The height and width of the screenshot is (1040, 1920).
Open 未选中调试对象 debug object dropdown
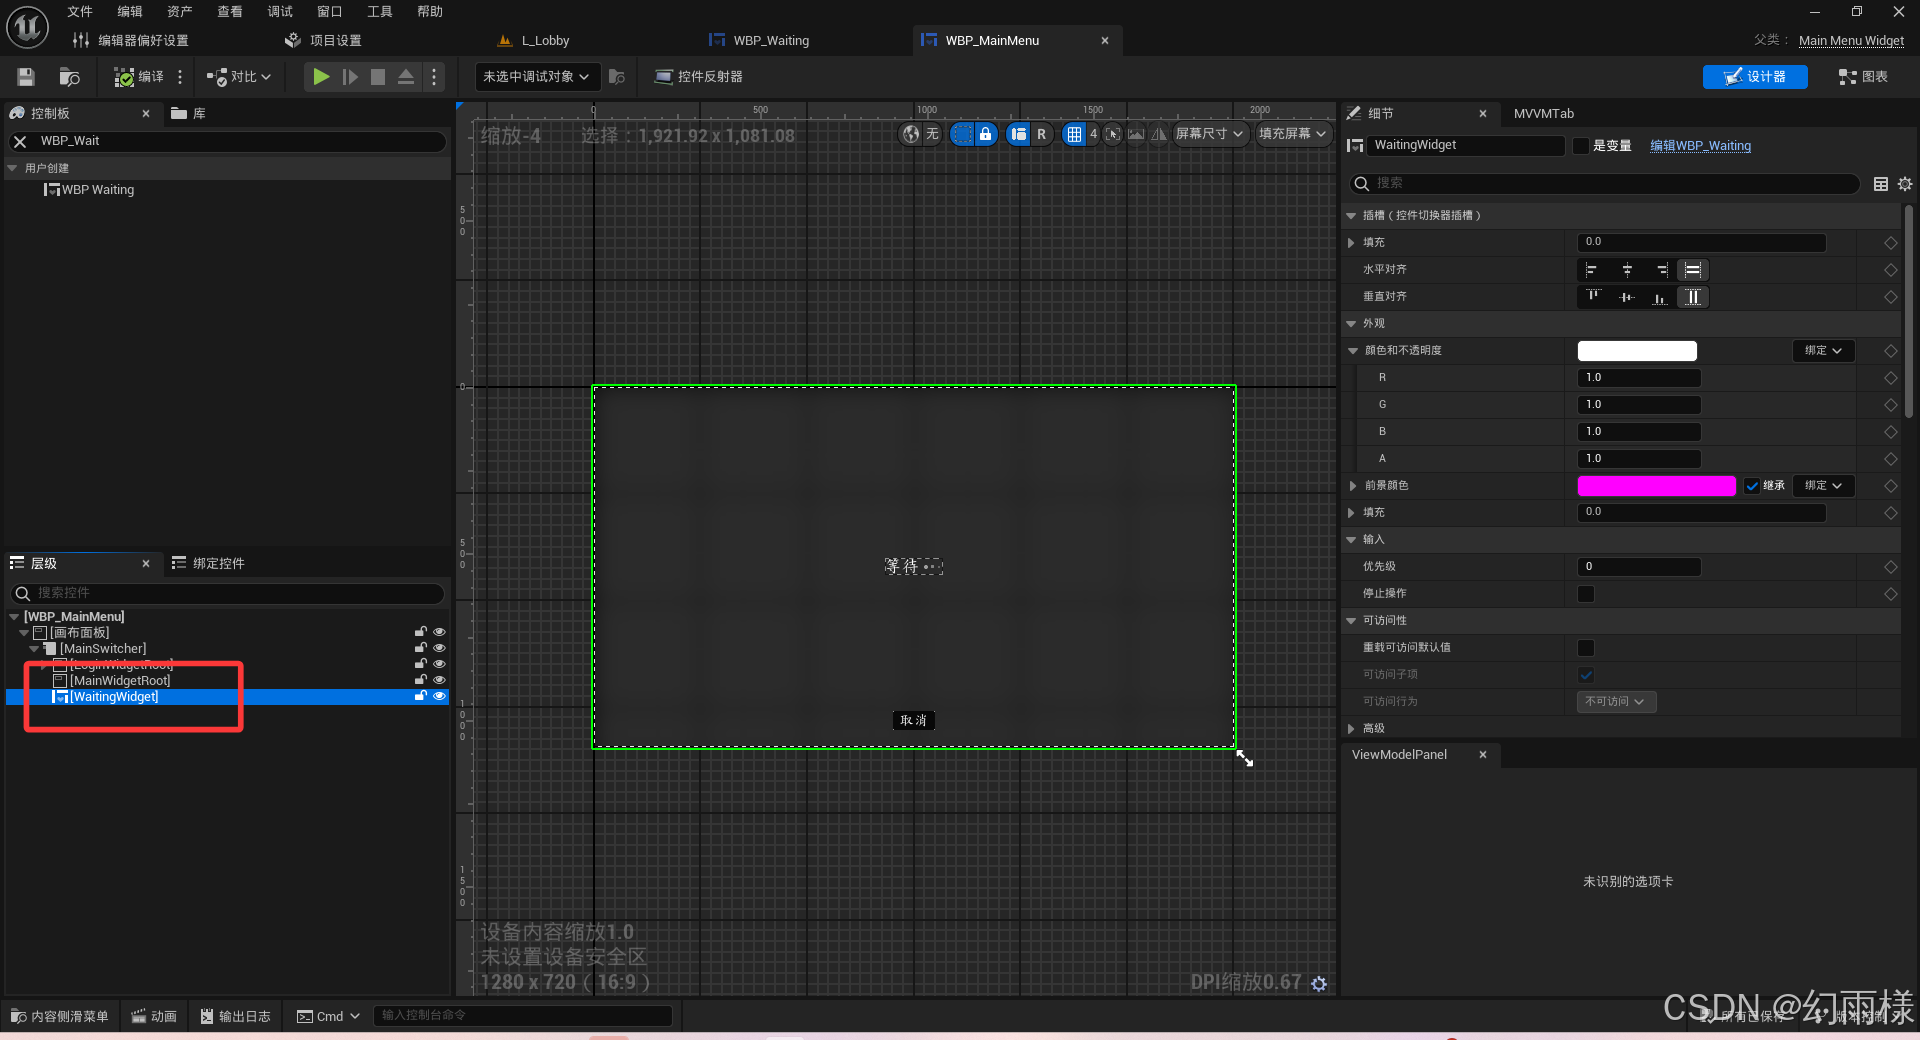pyautogui.click(x=536, y=77)
